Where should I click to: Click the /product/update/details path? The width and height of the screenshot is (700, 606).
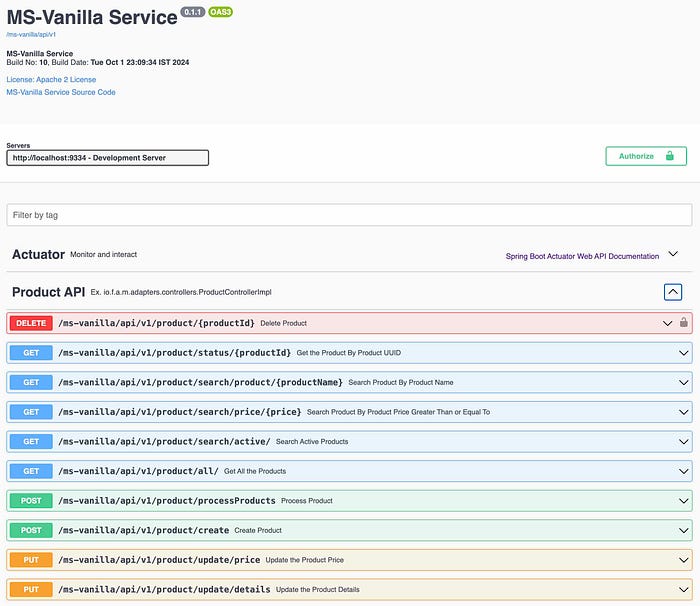164,589
